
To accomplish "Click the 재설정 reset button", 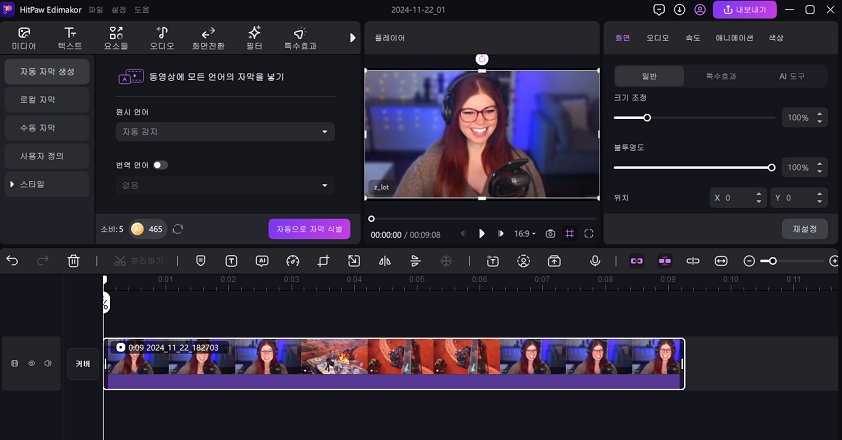I will click(804, 229).
